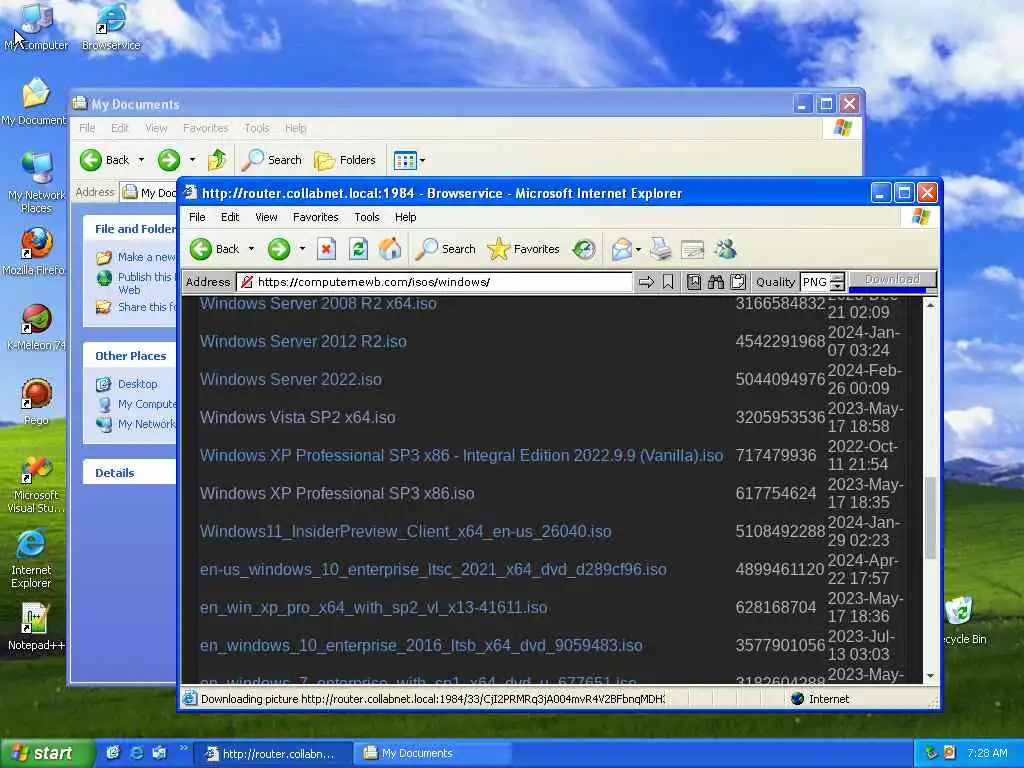Open en_win_xp_pro_x64_with_sp2 link
The height and width of the screenshot is (768, 1024).
tap(374, 607)
